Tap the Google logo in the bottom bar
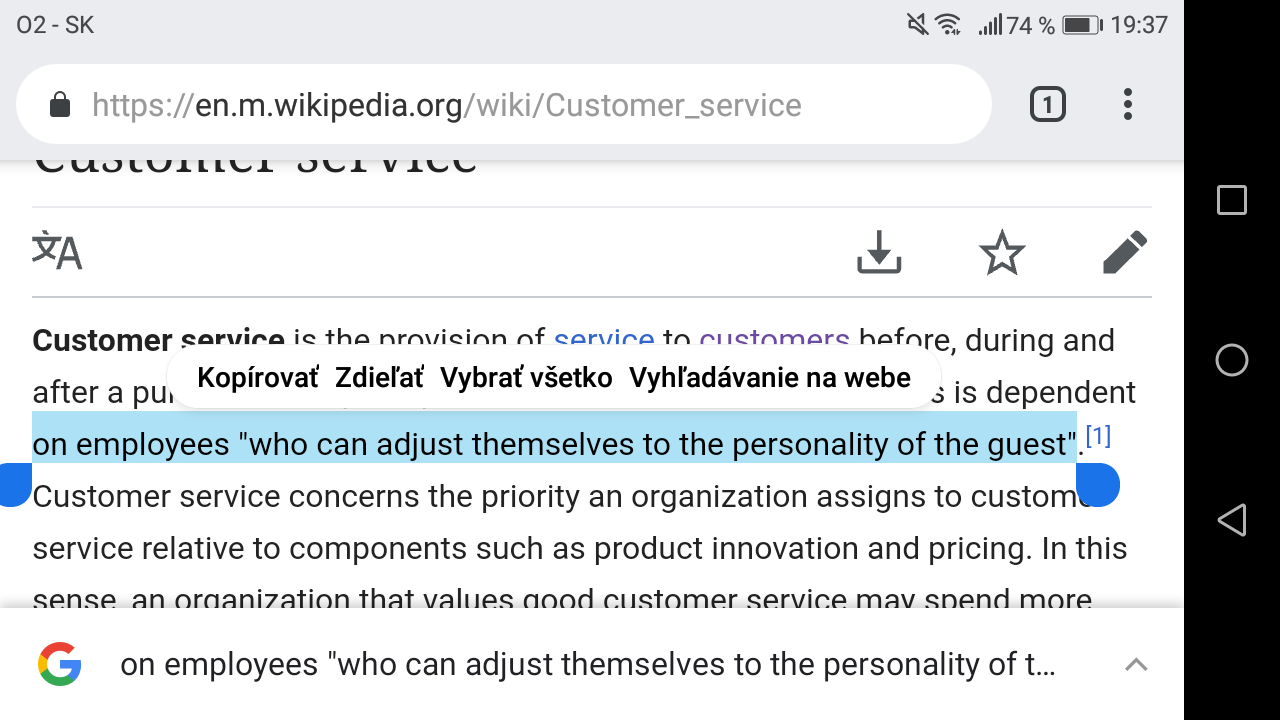This screenshot has height=720, width=1280. pos(60,664)
